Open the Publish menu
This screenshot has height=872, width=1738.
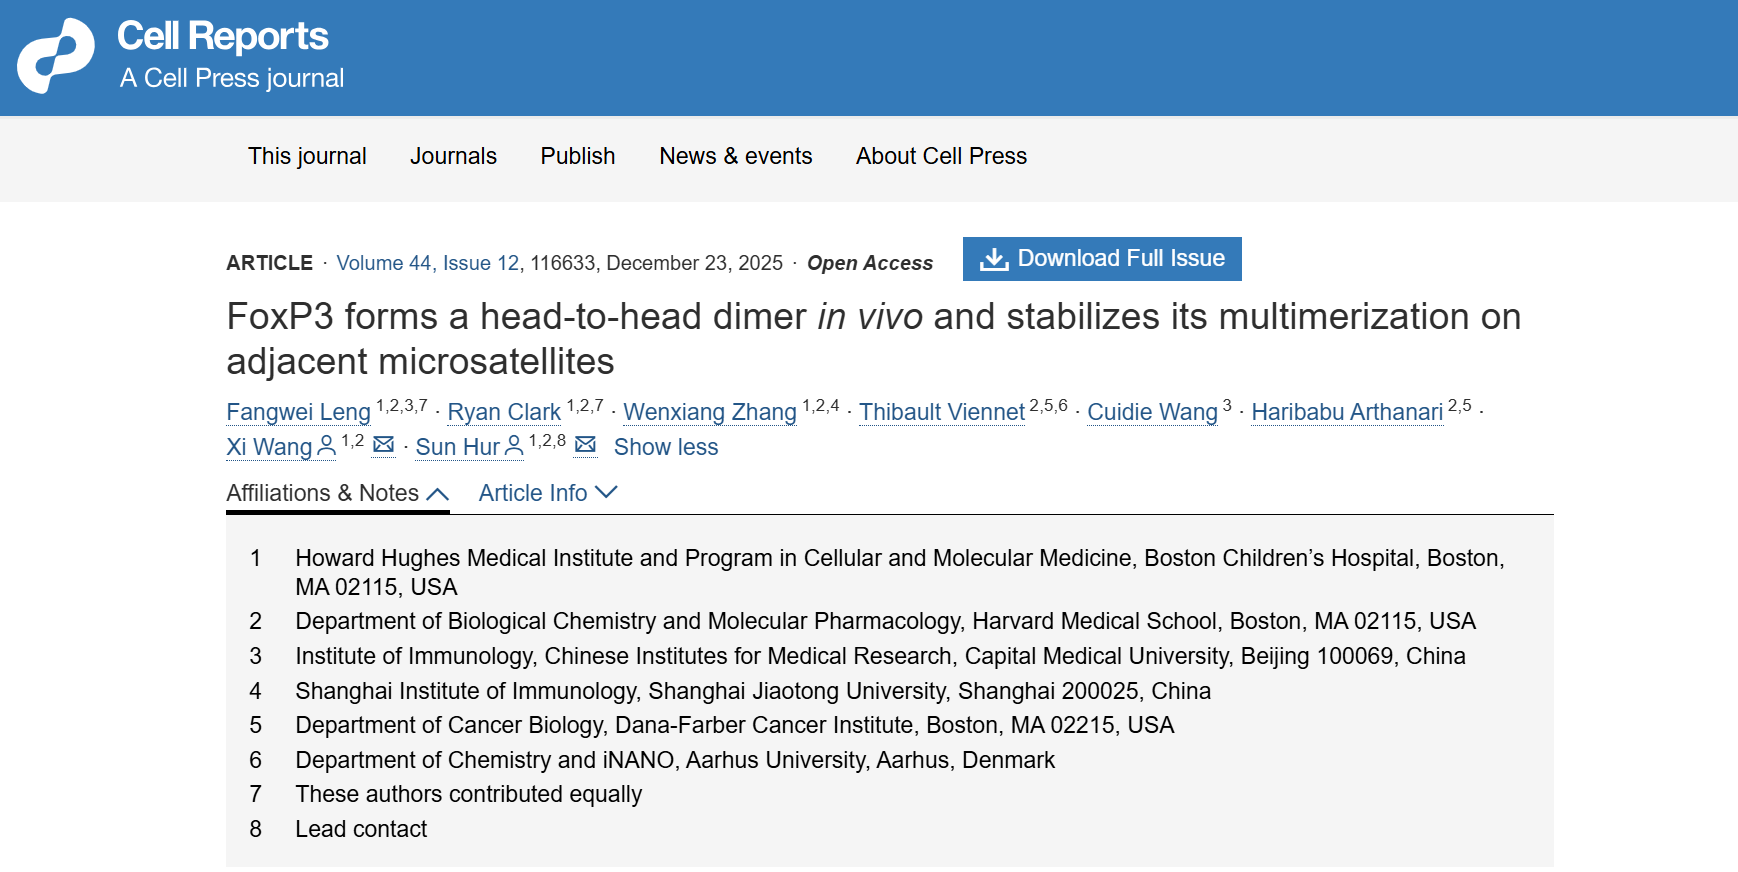pos(578,156)
